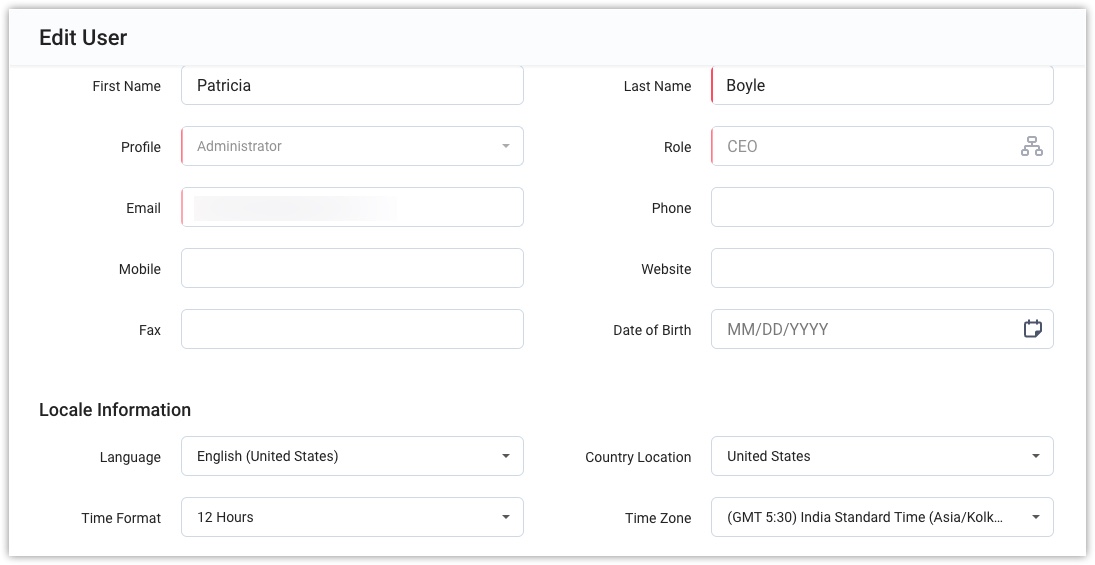This screenshot has height=565, width=1095.
Task: Open the Time Format dropdown
Action: pyautogui.click(x=352, y=518)
